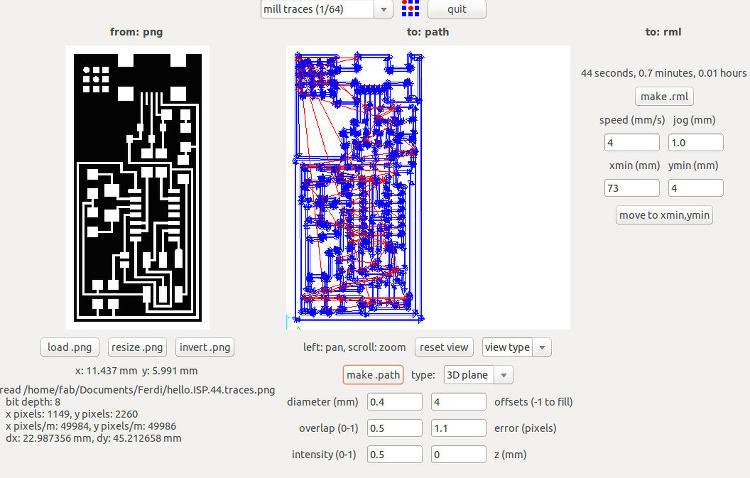
Task: Click the blue toolpath preview canvas
Action: (x=428, y=188)
